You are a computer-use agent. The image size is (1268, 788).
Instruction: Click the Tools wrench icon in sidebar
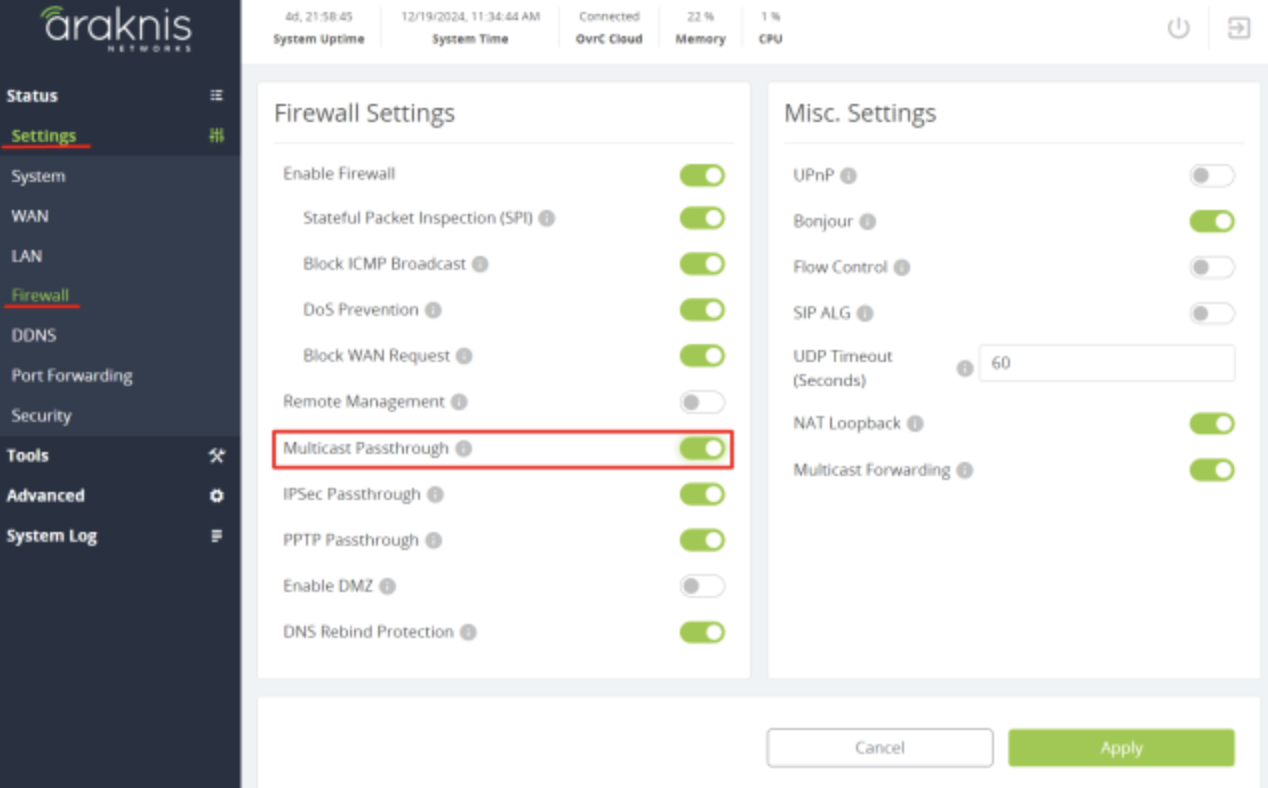pos(216,455)
